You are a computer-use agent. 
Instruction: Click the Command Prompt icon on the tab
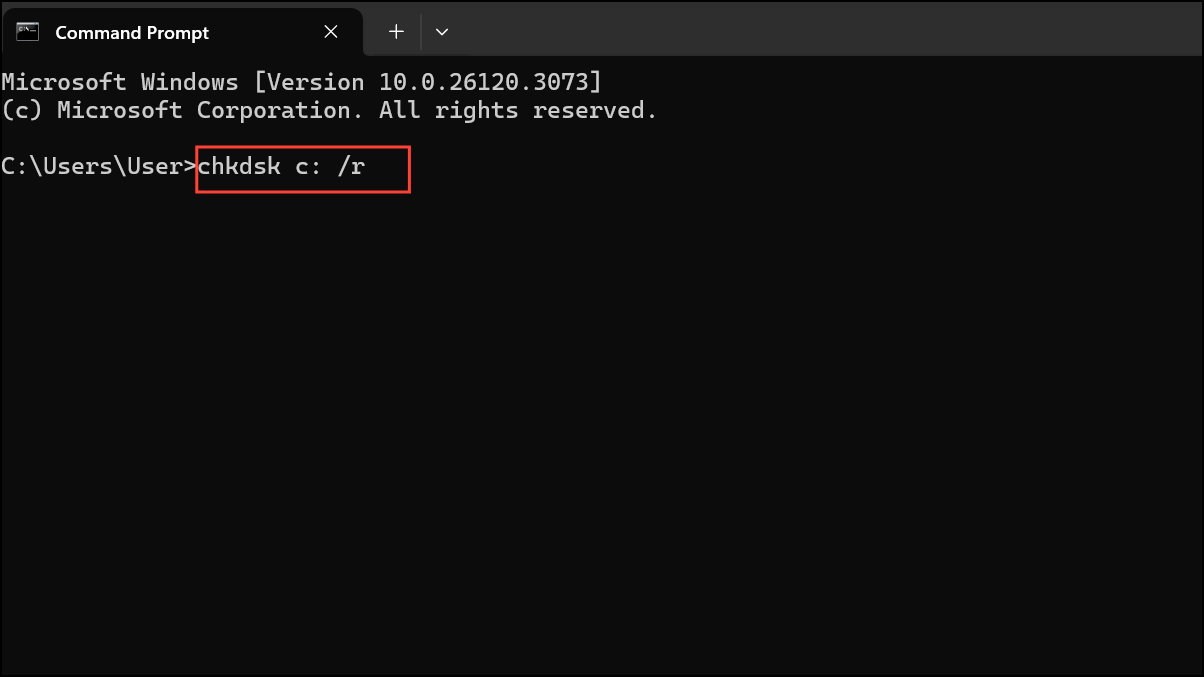pyautogui.click(x=26, y=31)
